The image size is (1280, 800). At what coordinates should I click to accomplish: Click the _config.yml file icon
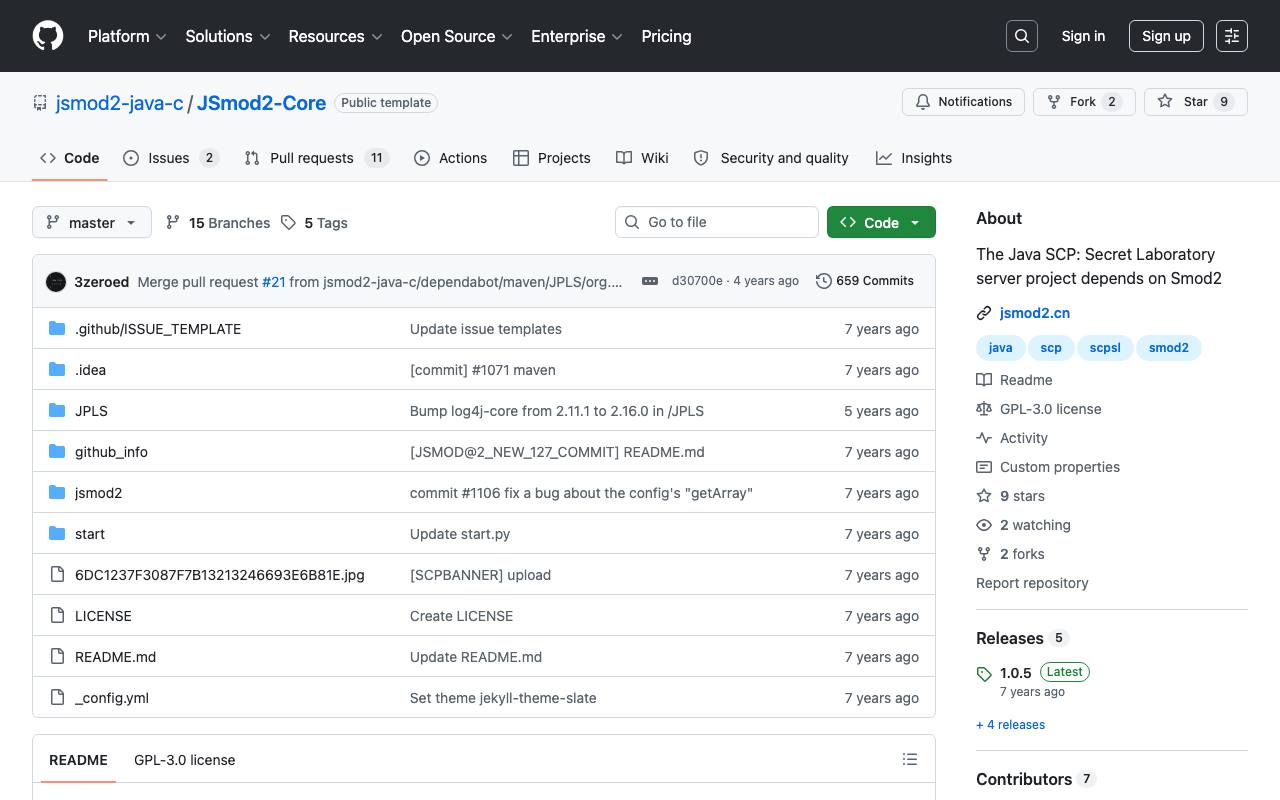(x=57, y=698)
